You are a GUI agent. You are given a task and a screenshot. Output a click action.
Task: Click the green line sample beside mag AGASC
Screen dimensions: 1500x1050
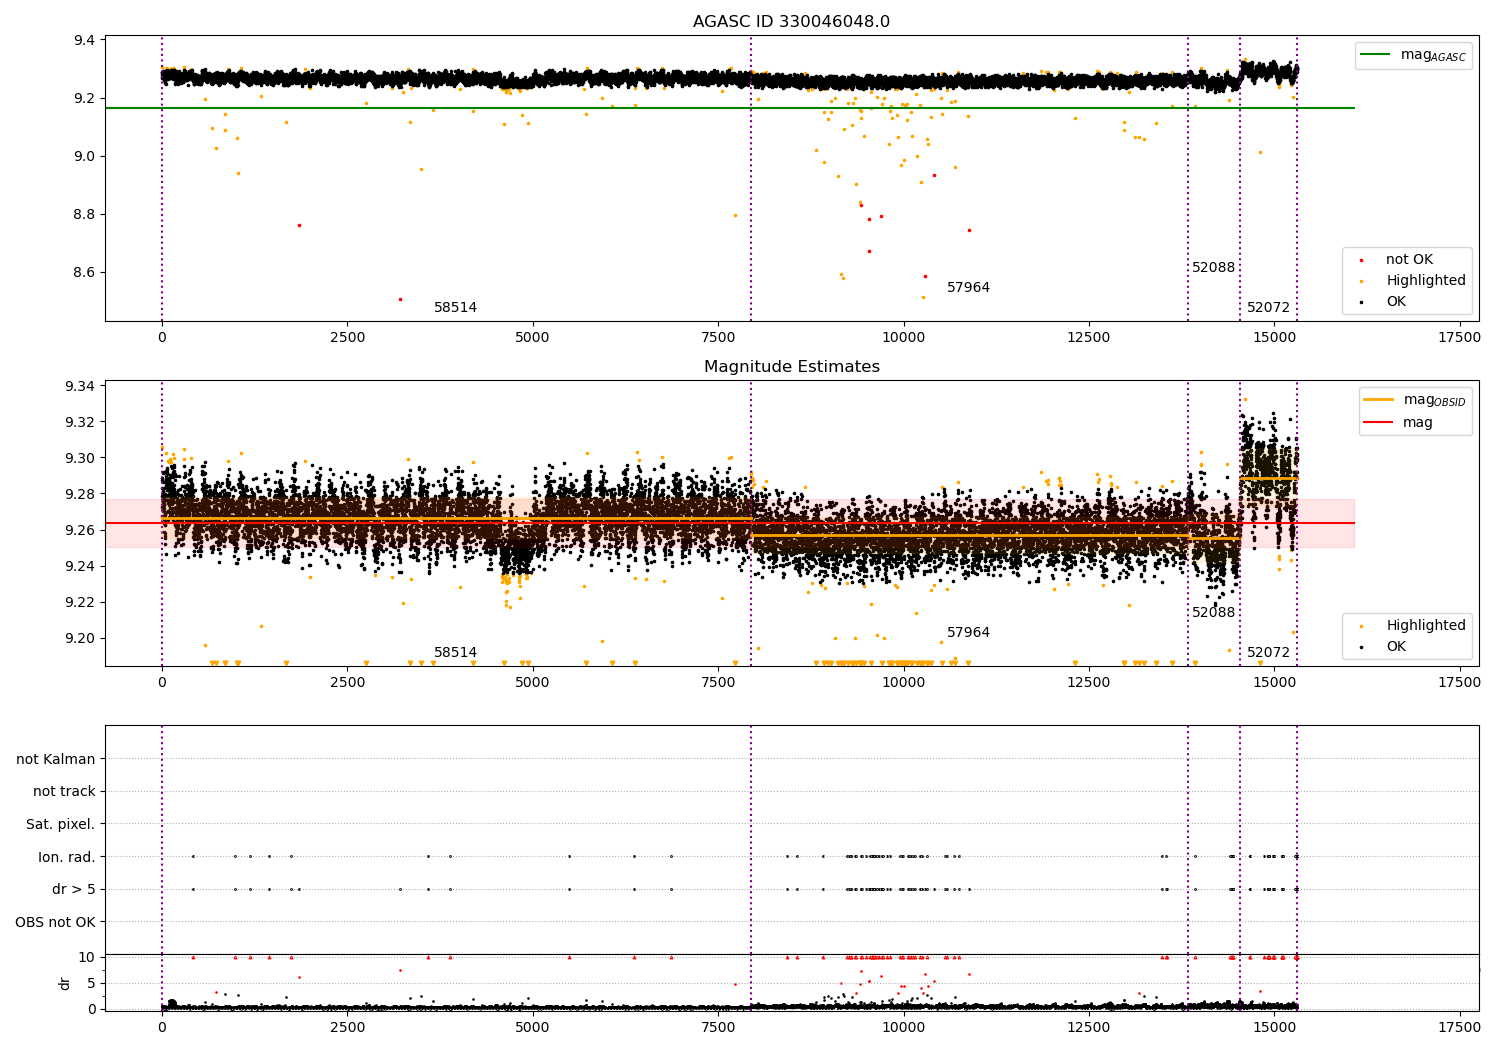pyautogui.click(x=1377, y=55)
